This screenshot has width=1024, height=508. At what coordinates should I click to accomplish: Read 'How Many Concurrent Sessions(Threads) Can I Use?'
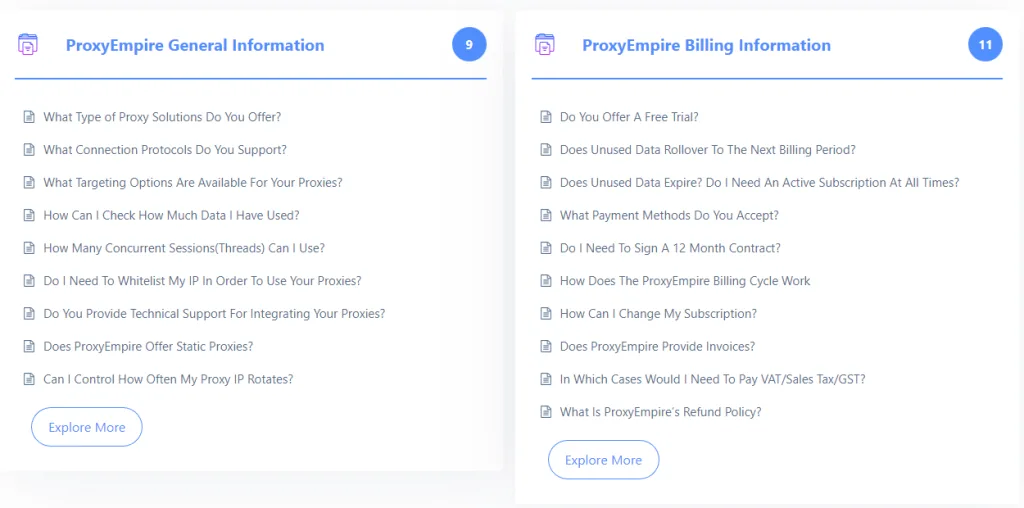pos(184,248)
